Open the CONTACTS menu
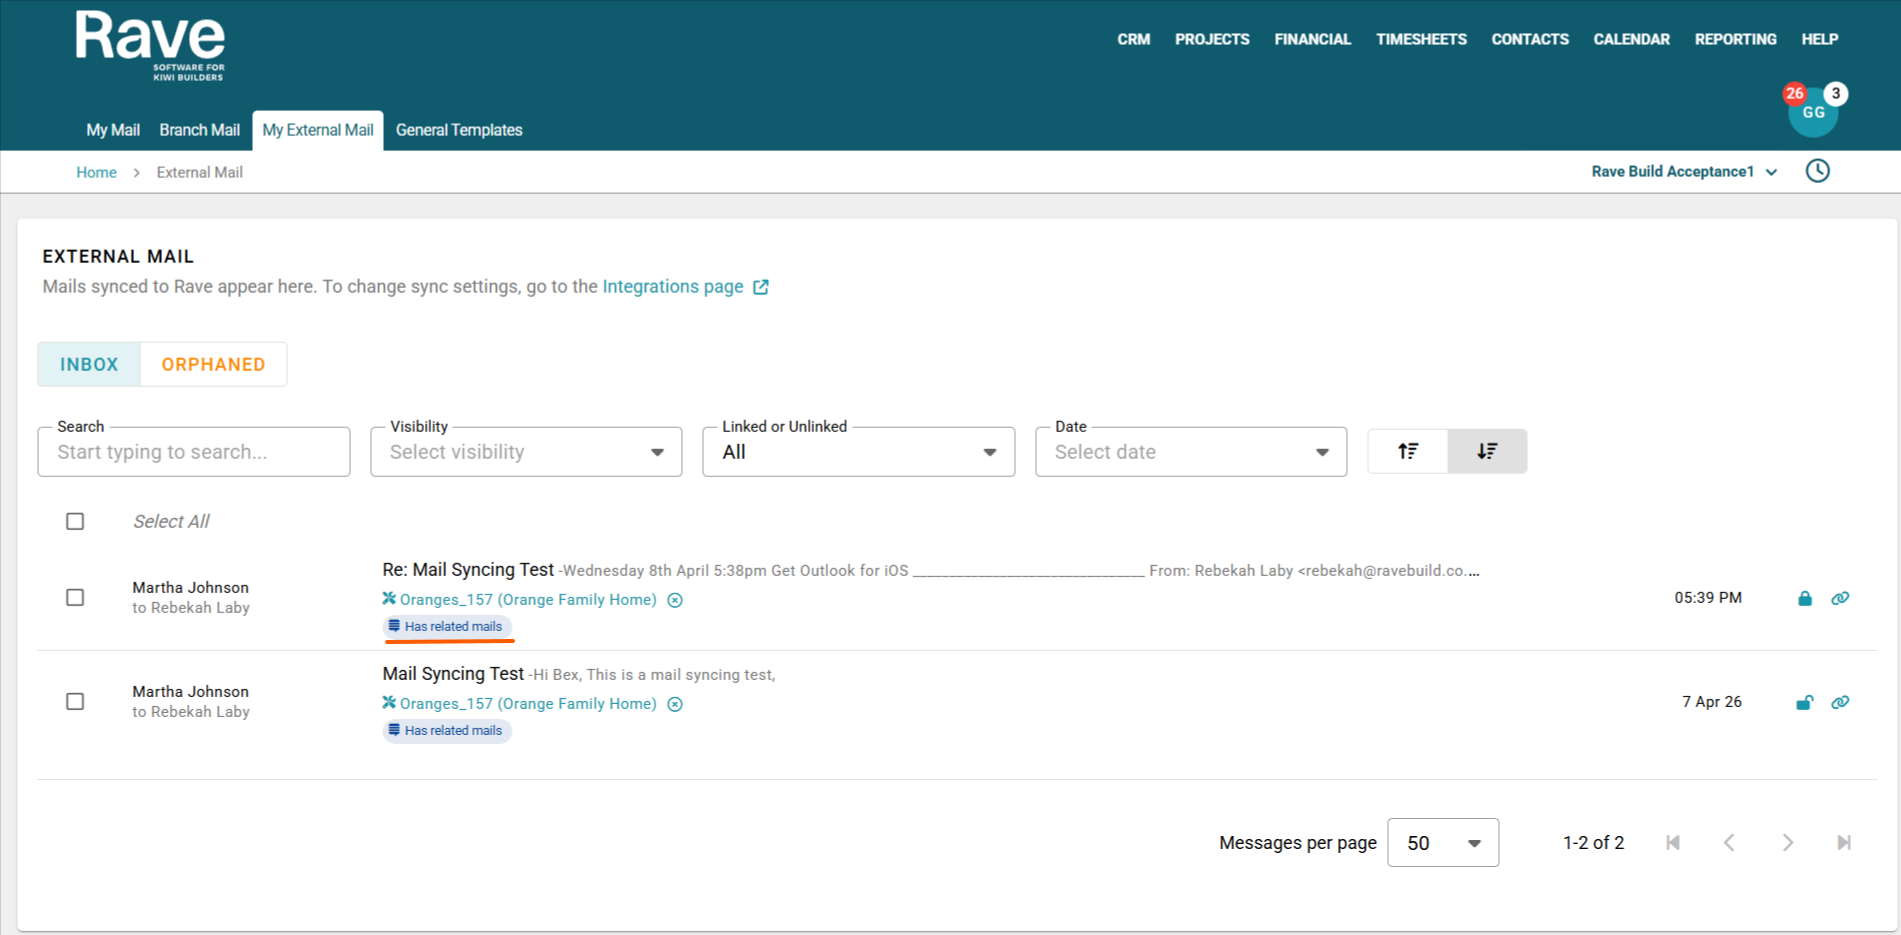 (x=1530, y=39)
